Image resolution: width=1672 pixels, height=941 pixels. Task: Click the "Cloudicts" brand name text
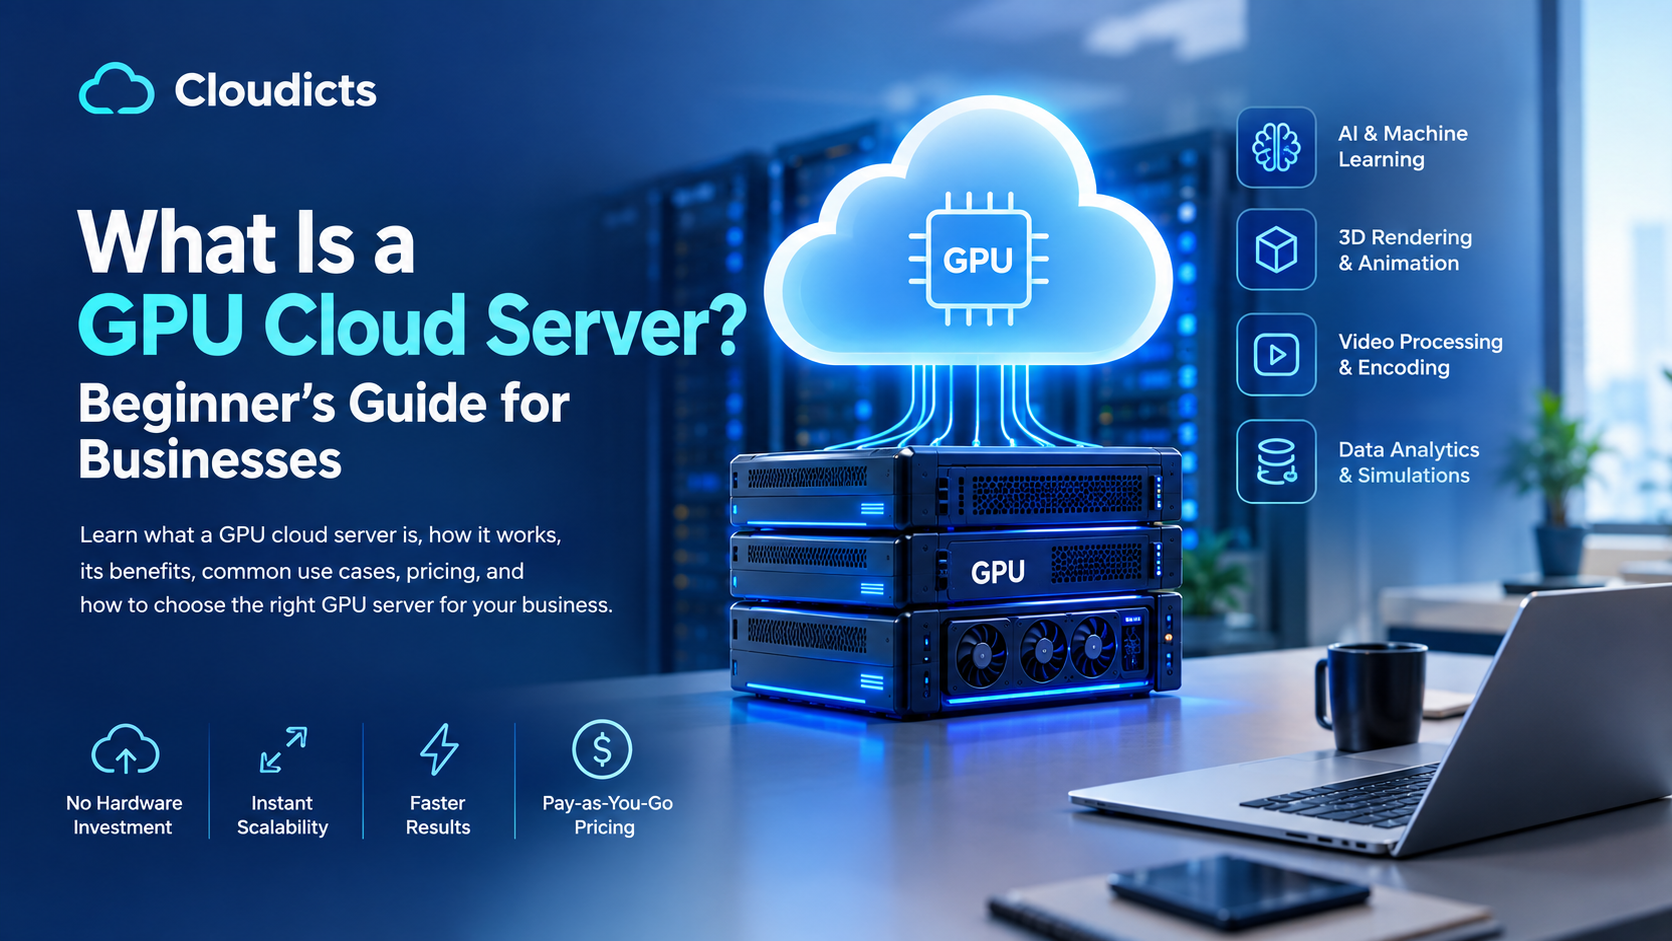pos(275,90)
